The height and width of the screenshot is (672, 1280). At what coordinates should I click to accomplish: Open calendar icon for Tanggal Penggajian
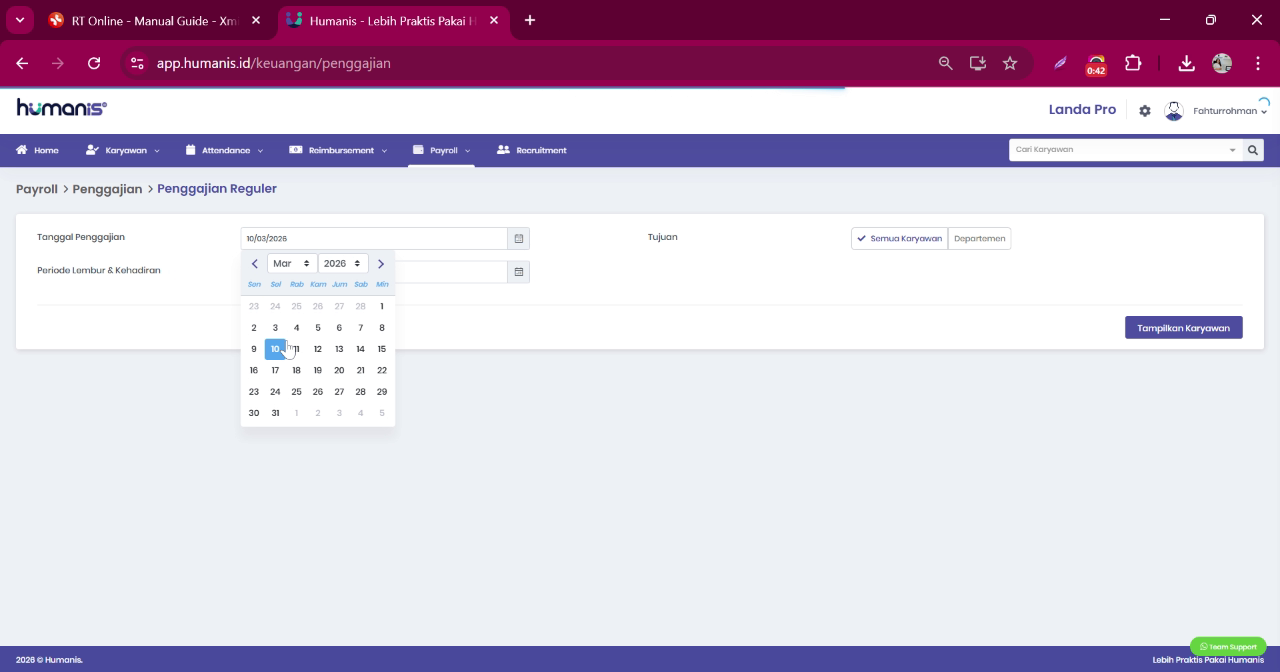point(518,239)
